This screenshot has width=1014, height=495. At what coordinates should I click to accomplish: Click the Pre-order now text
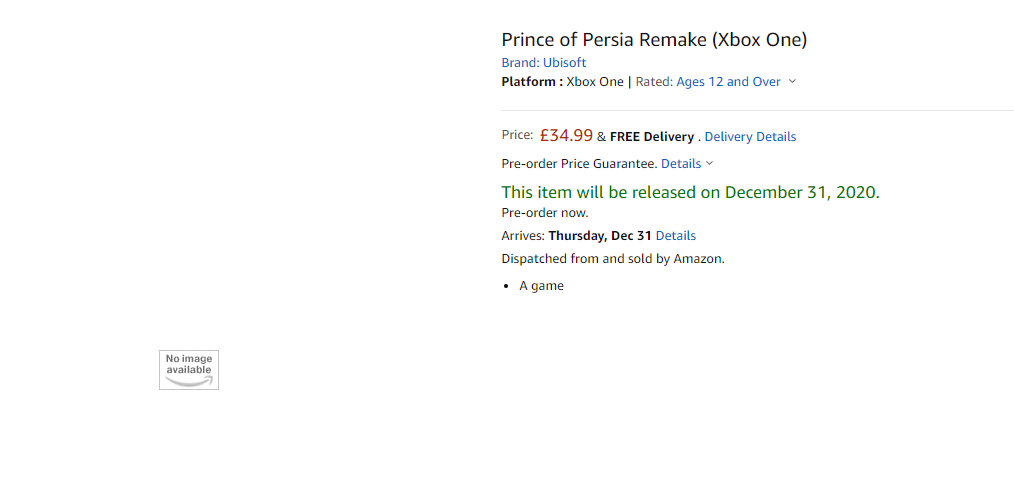point(545,212)
